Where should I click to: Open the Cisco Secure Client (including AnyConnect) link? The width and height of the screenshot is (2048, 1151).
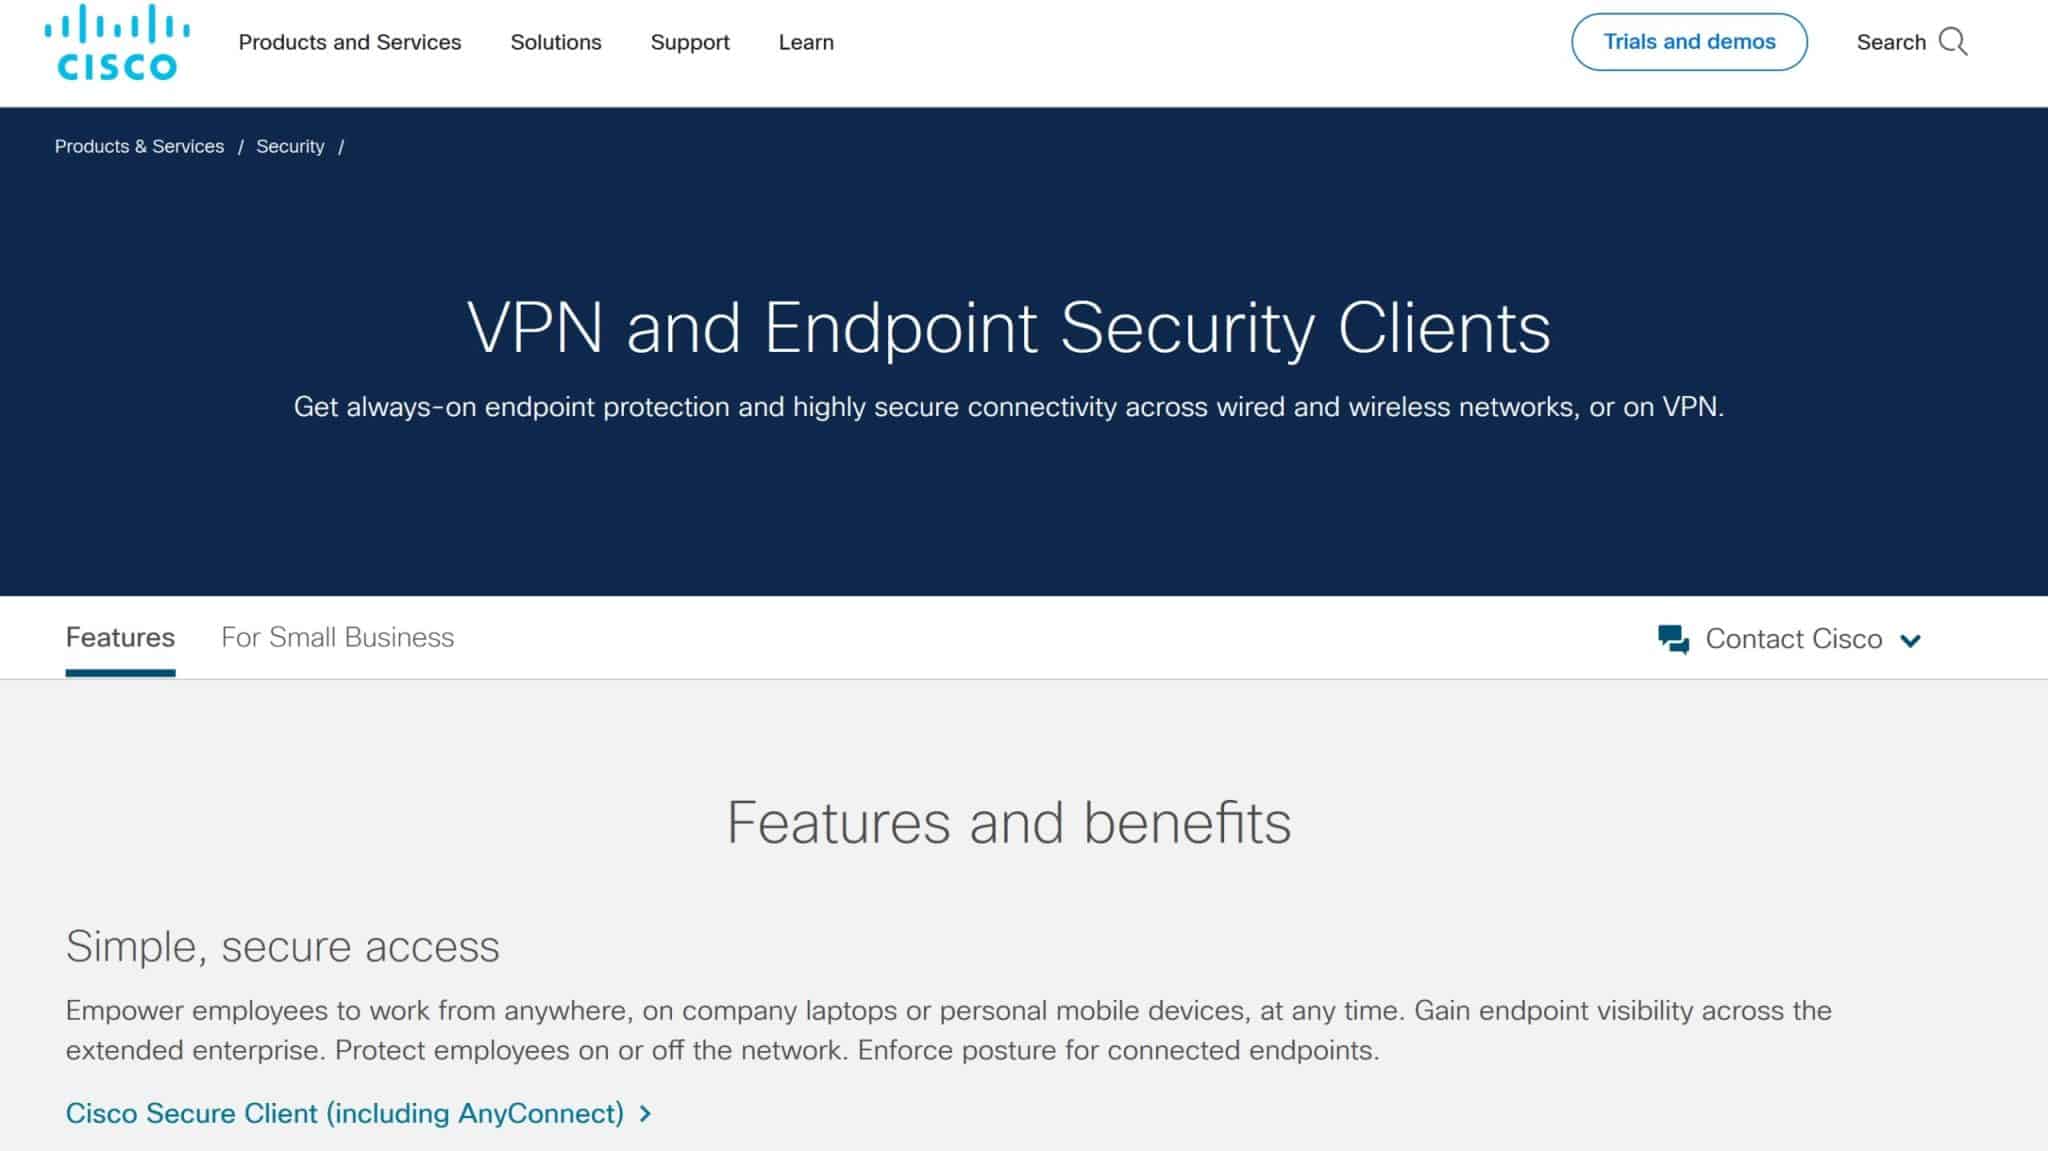(344, 1113)
